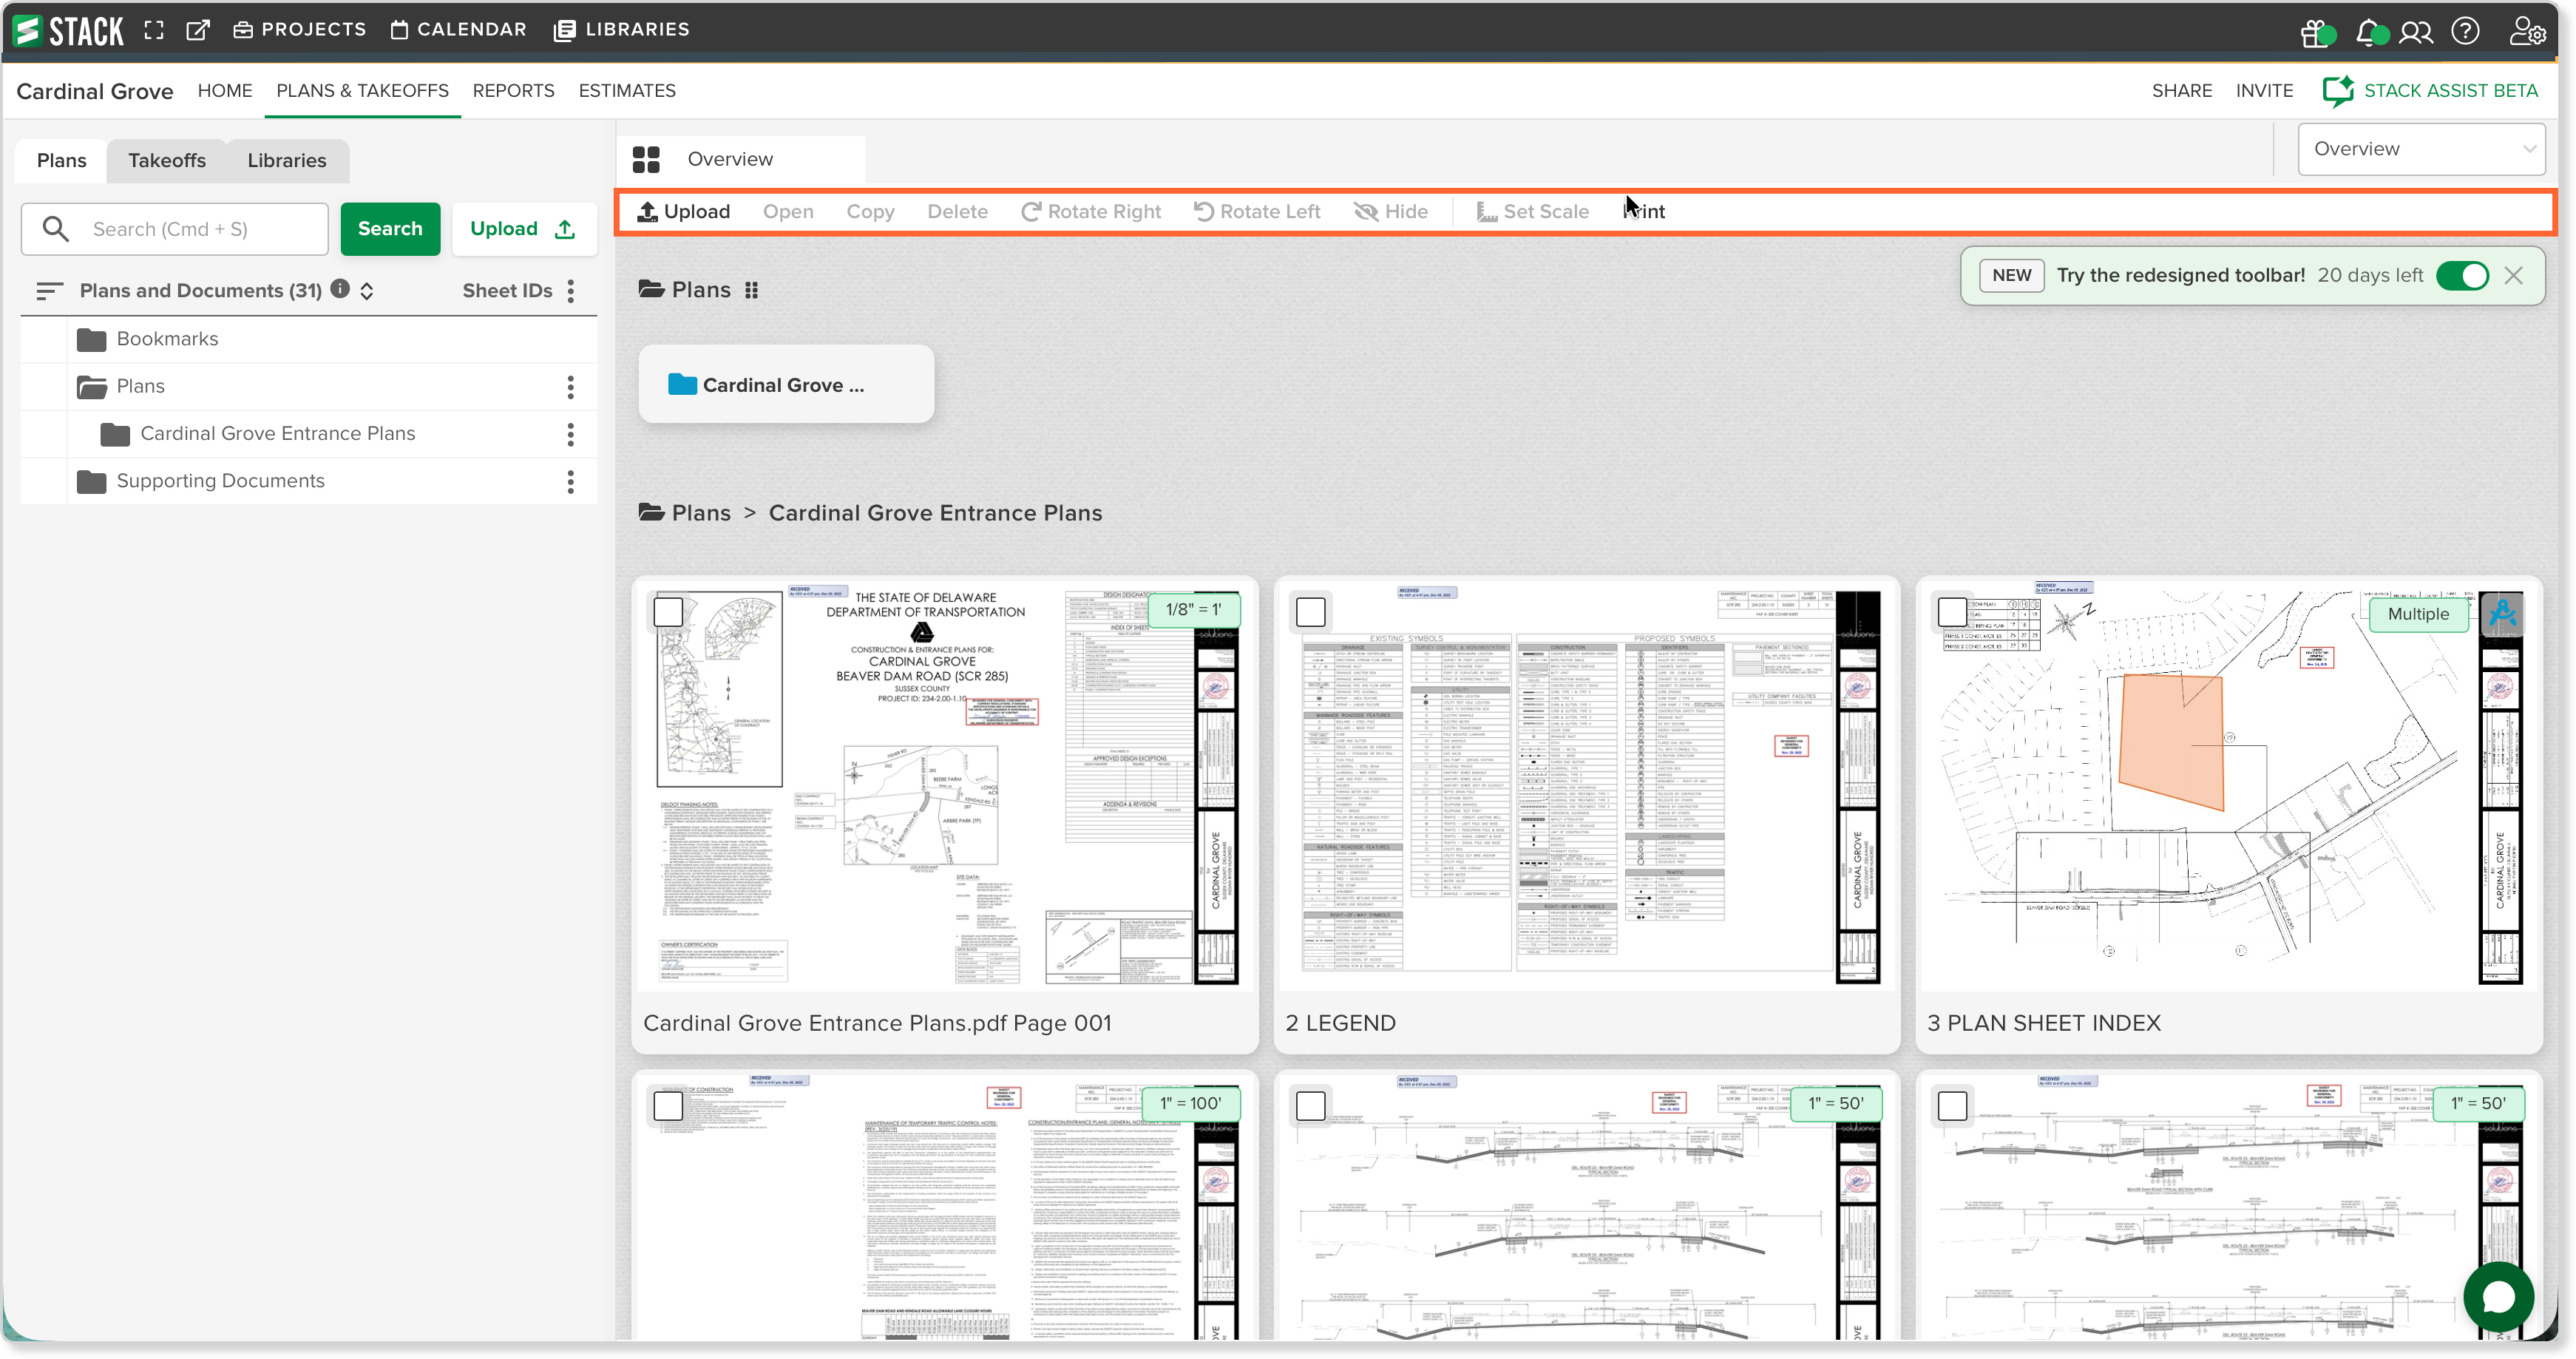Viewport: 2576px width, 1359px height.
Task: Toggle sort order arrows for Plans and Documents
Action: click(367, 291)
